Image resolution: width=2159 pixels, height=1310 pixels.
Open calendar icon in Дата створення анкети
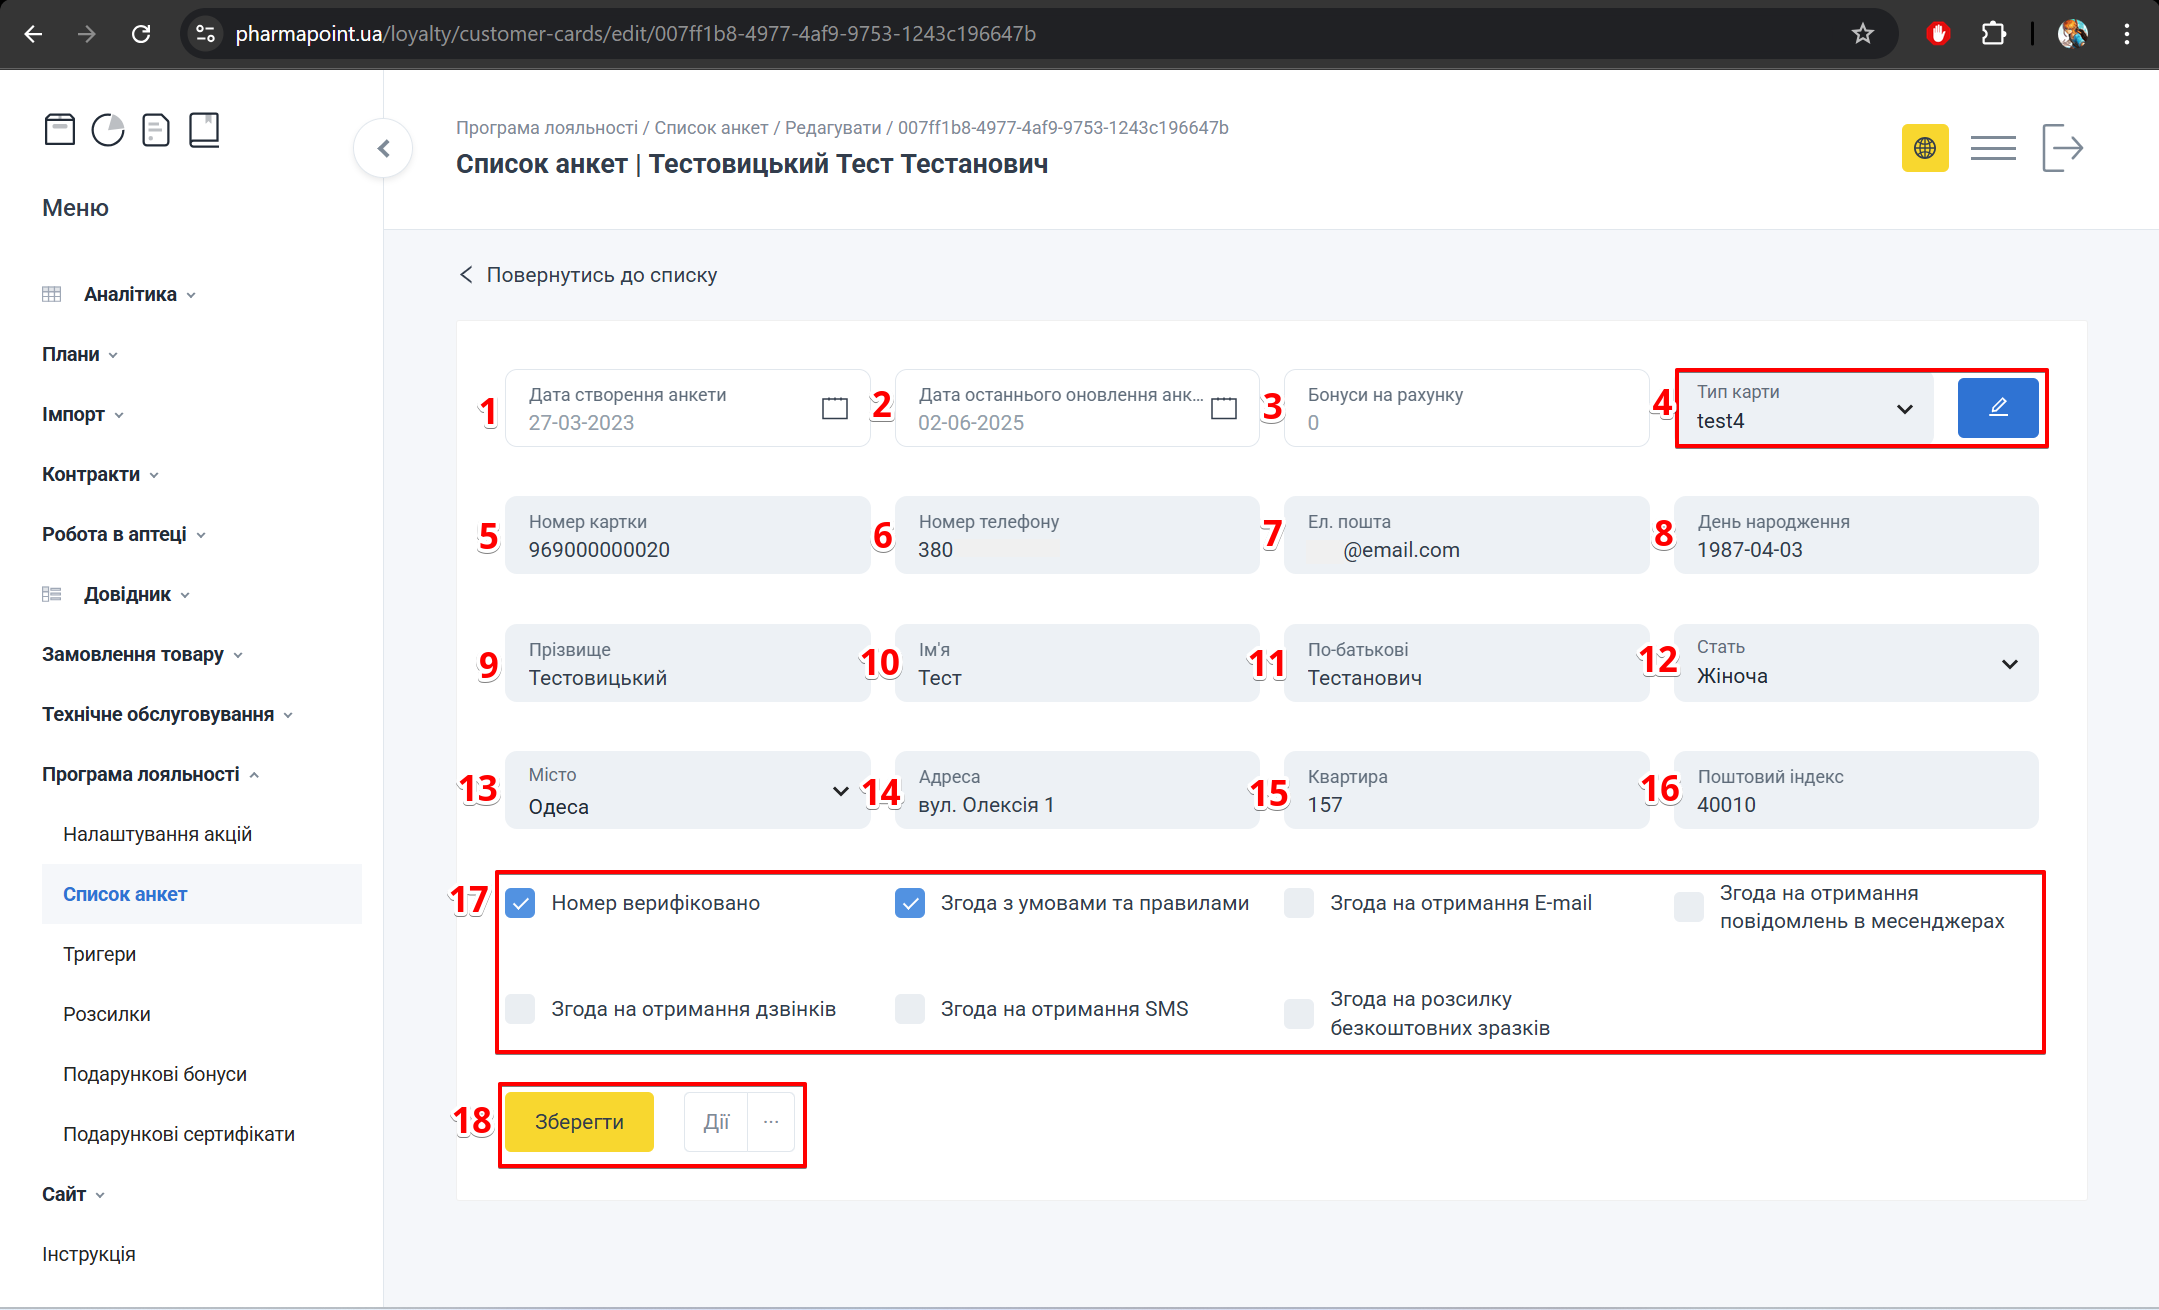coord(834,408)
